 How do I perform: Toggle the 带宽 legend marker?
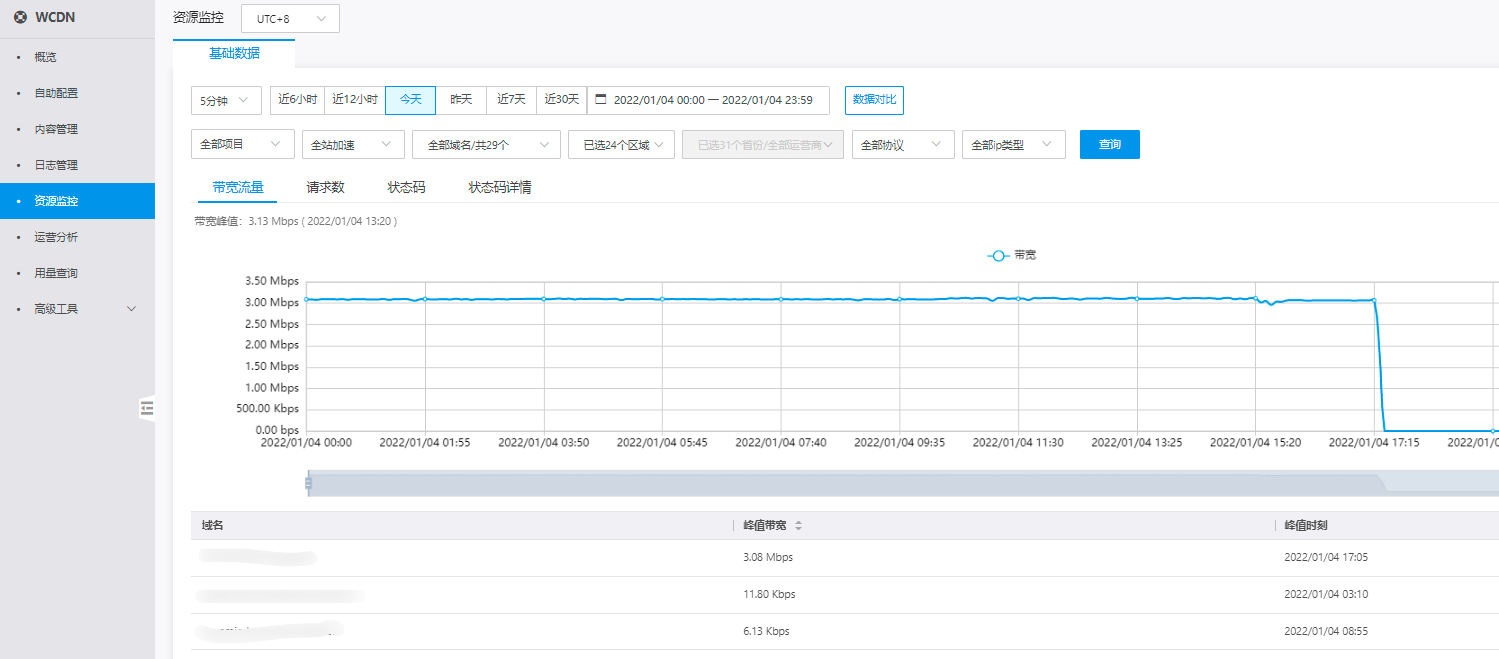point(998,256)
